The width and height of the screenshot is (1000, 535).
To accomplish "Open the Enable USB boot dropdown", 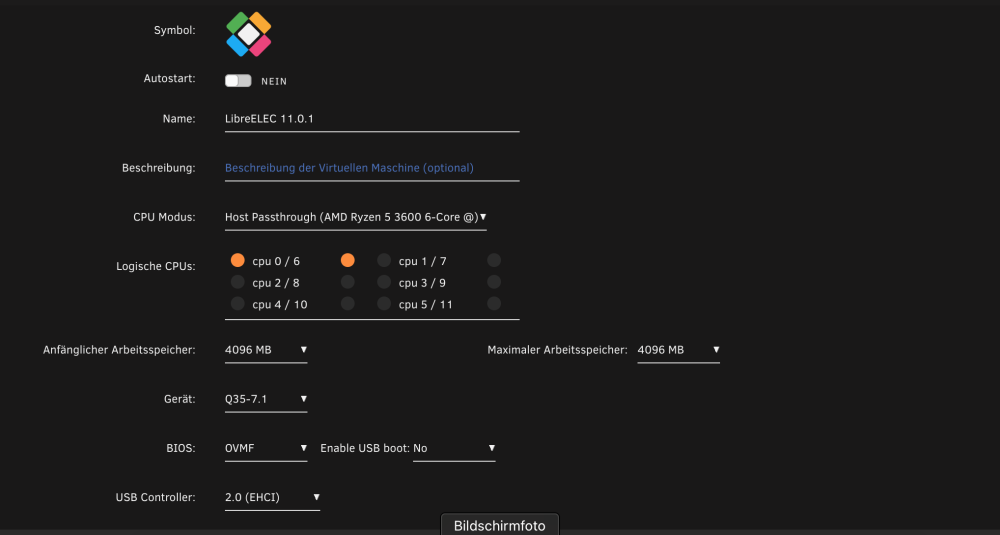I will pyautogui.click(x=454, y=448).
